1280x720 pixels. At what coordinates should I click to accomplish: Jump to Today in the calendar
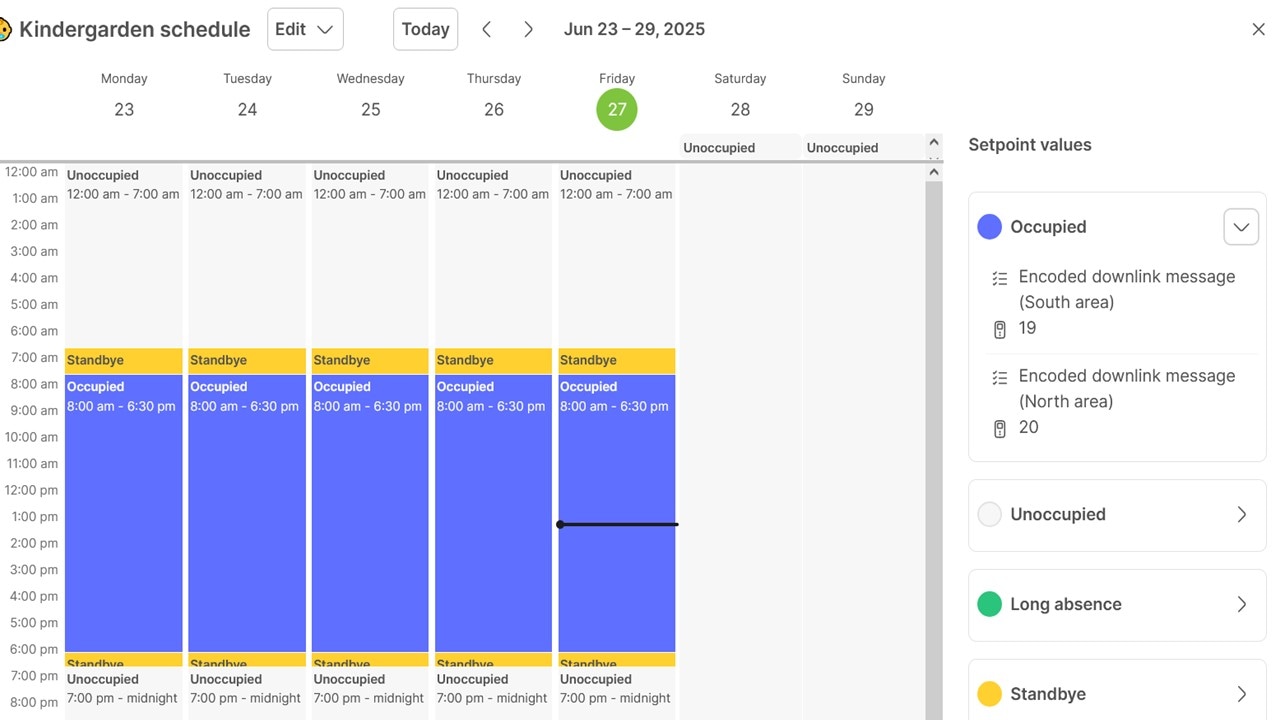(425, 29)
